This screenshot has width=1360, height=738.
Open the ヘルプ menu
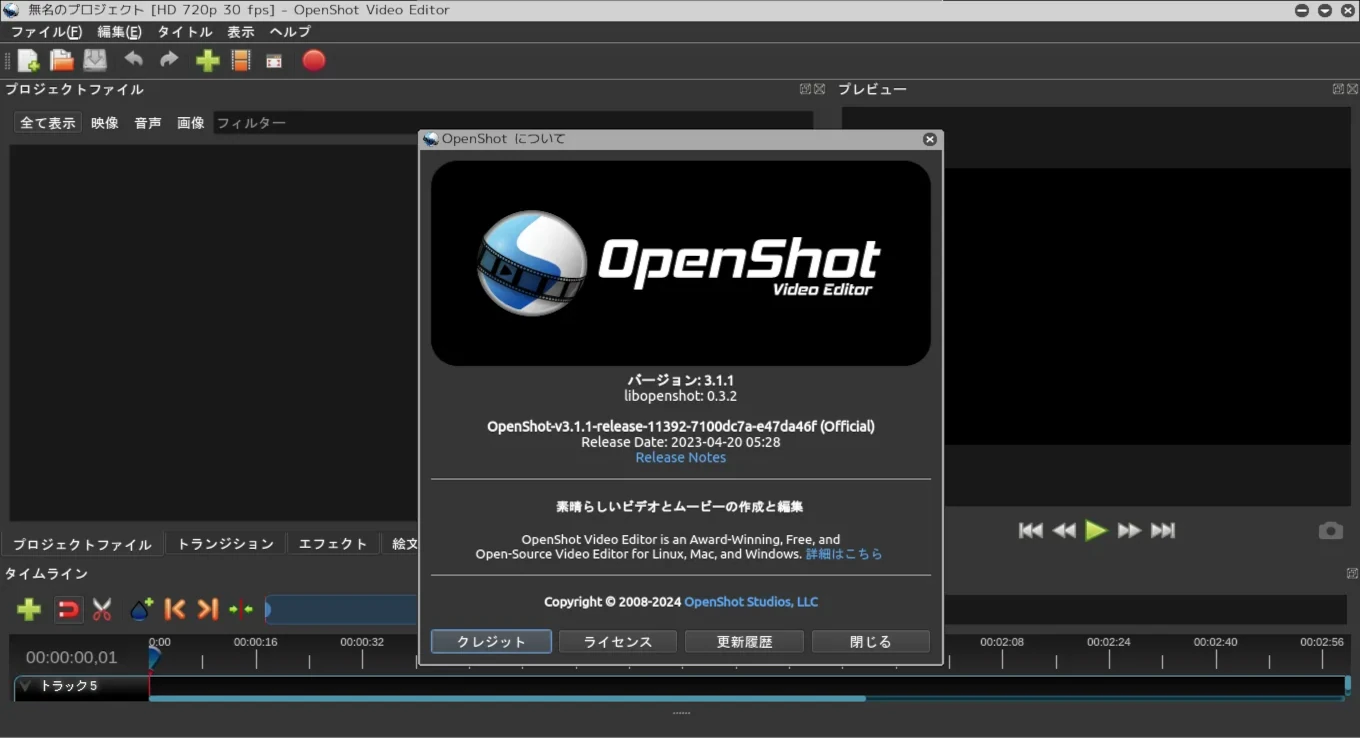[290, 32]
